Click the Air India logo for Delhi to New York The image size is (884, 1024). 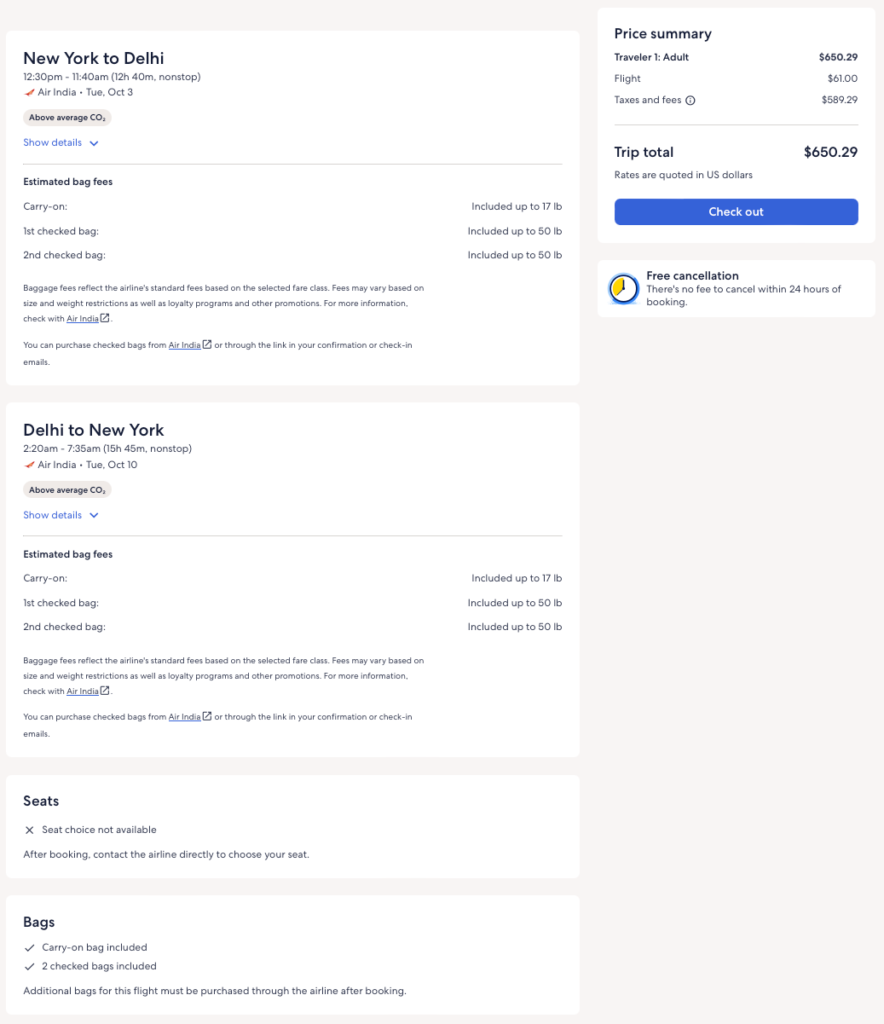point(29,465)
